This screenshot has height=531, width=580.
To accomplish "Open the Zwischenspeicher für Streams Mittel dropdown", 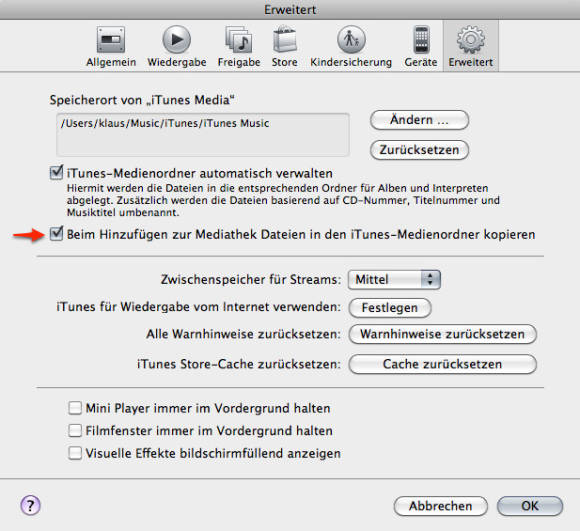I will point(394,279).
